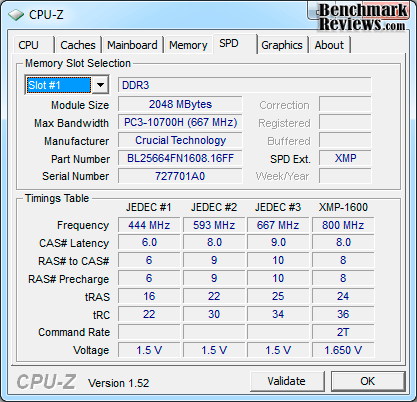417x402 pixels.
Task: Click the serial number 727701A0
Action: pyautogui.click(x=180, y=176)
